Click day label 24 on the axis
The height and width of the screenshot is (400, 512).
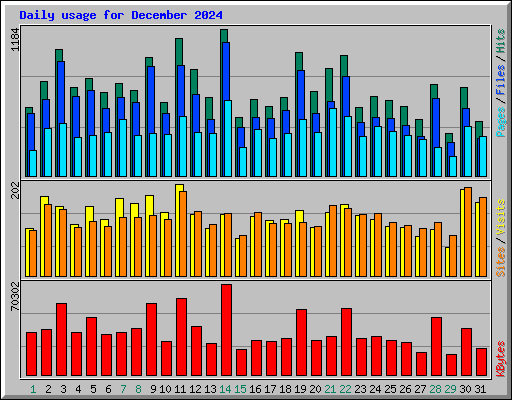point(375,389)
